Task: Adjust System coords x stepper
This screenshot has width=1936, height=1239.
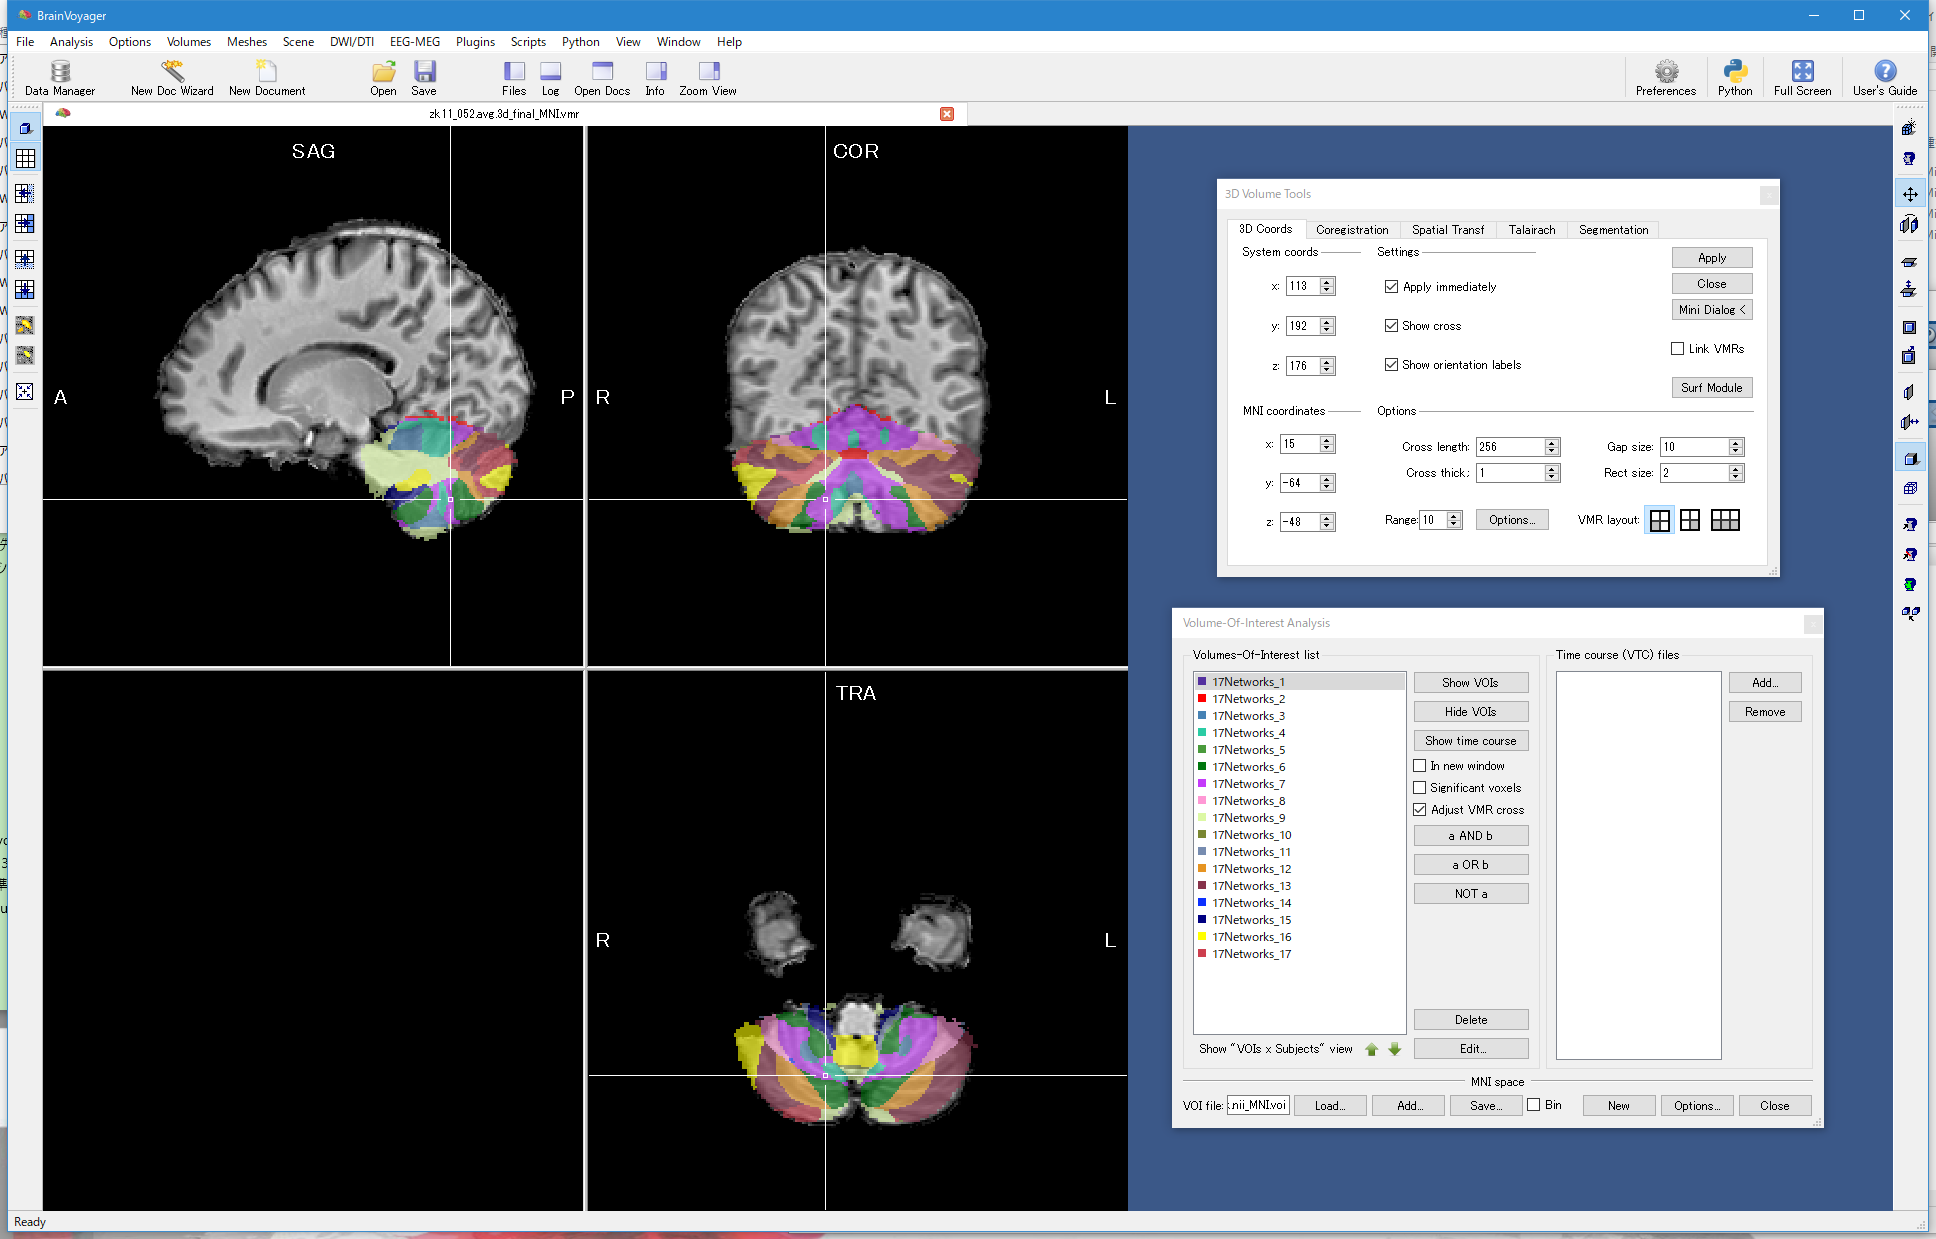Action: tap(1327, 286)
